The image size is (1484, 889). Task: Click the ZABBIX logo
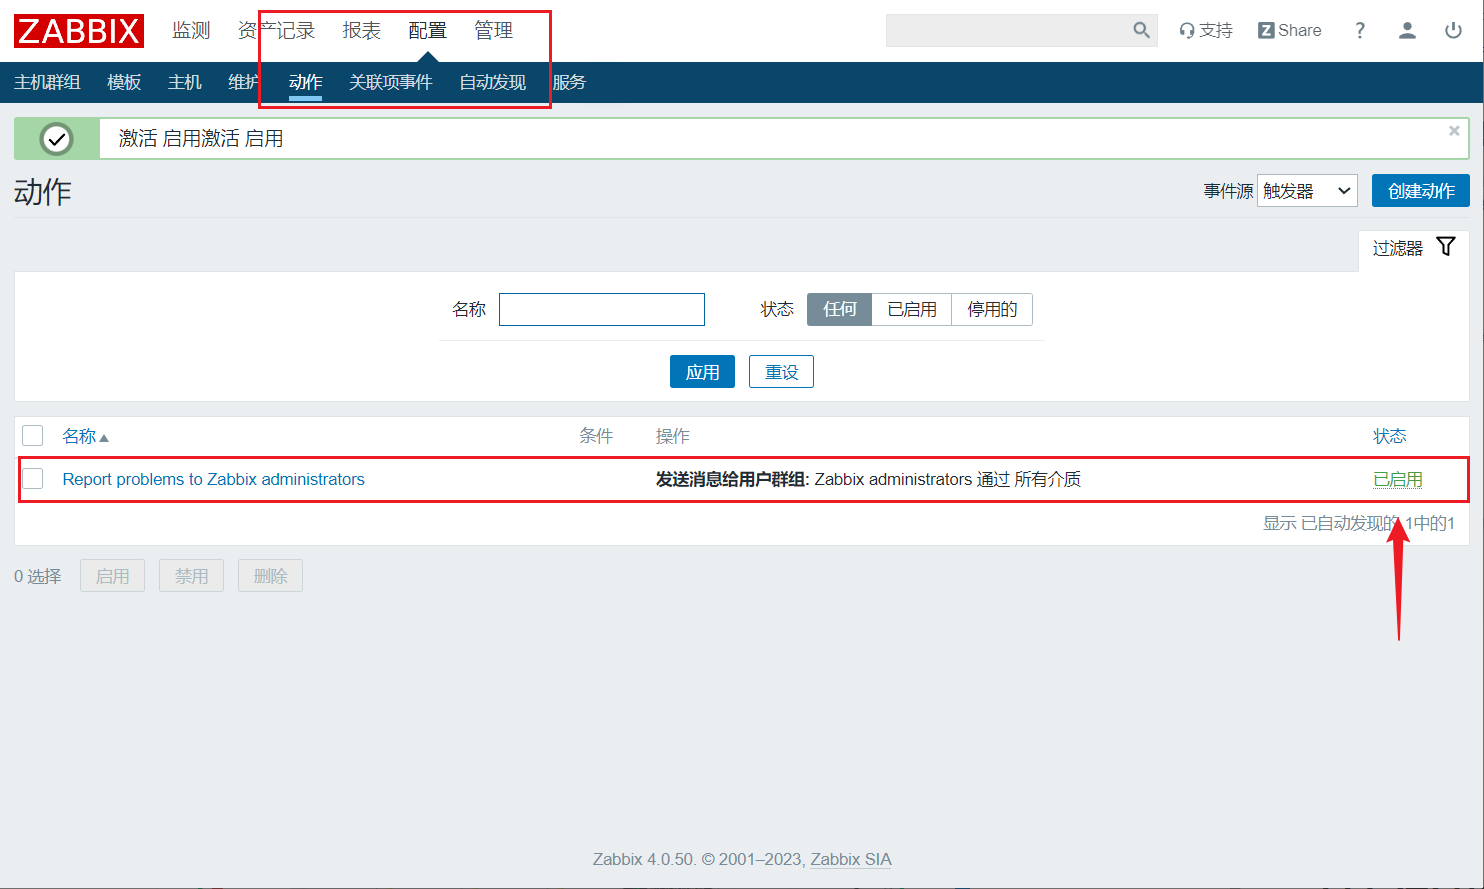pyautogui.click(x=78, y=31)
